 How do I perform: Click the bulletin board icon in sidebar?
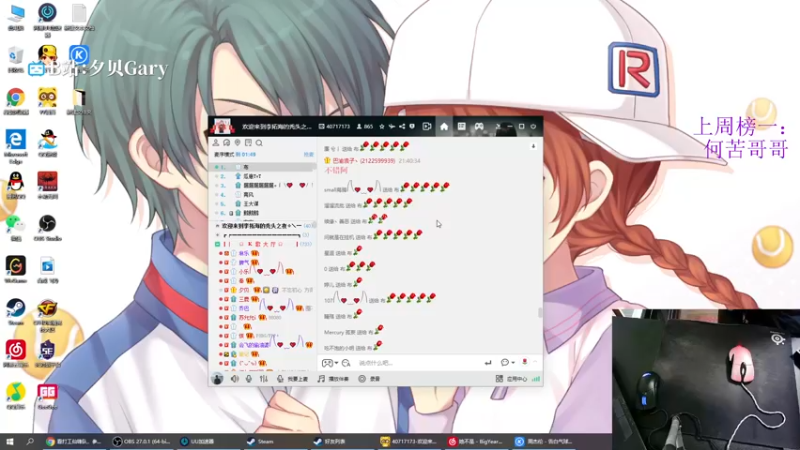(248, 143)
